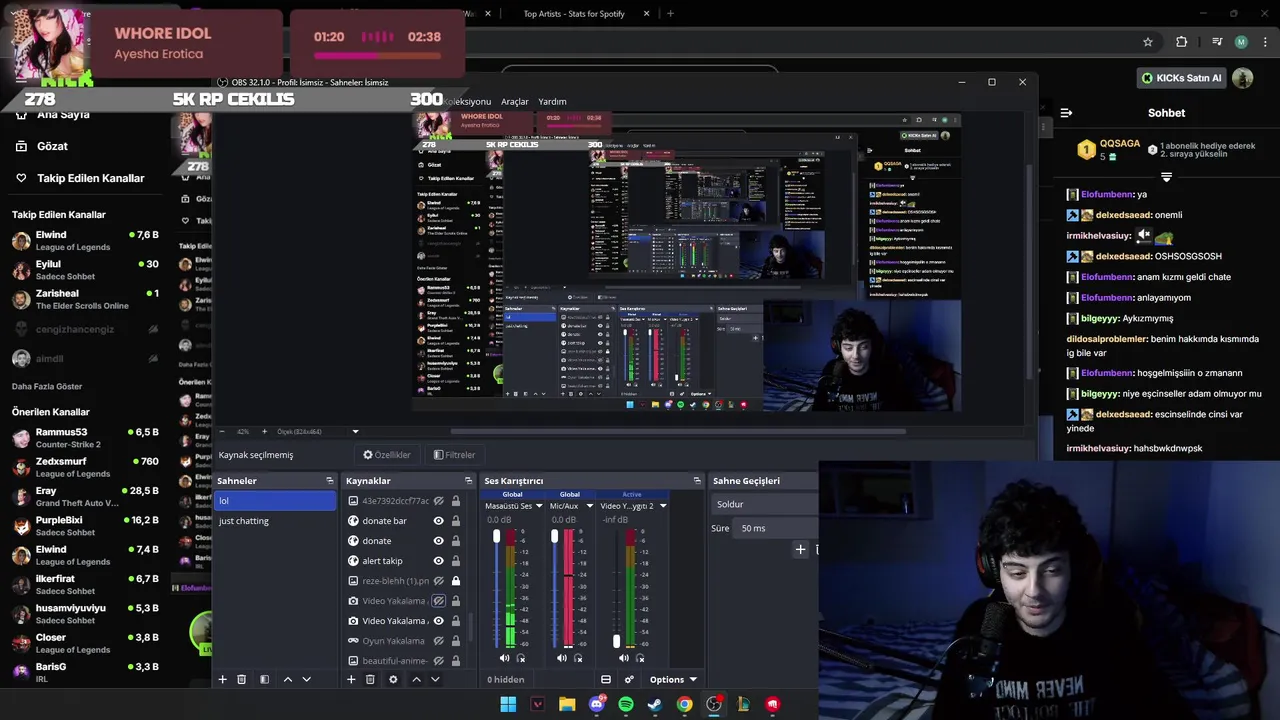This screenshot has width=1280, height=720.
Task: Hide the donate bar source
Action: (438, 521)
